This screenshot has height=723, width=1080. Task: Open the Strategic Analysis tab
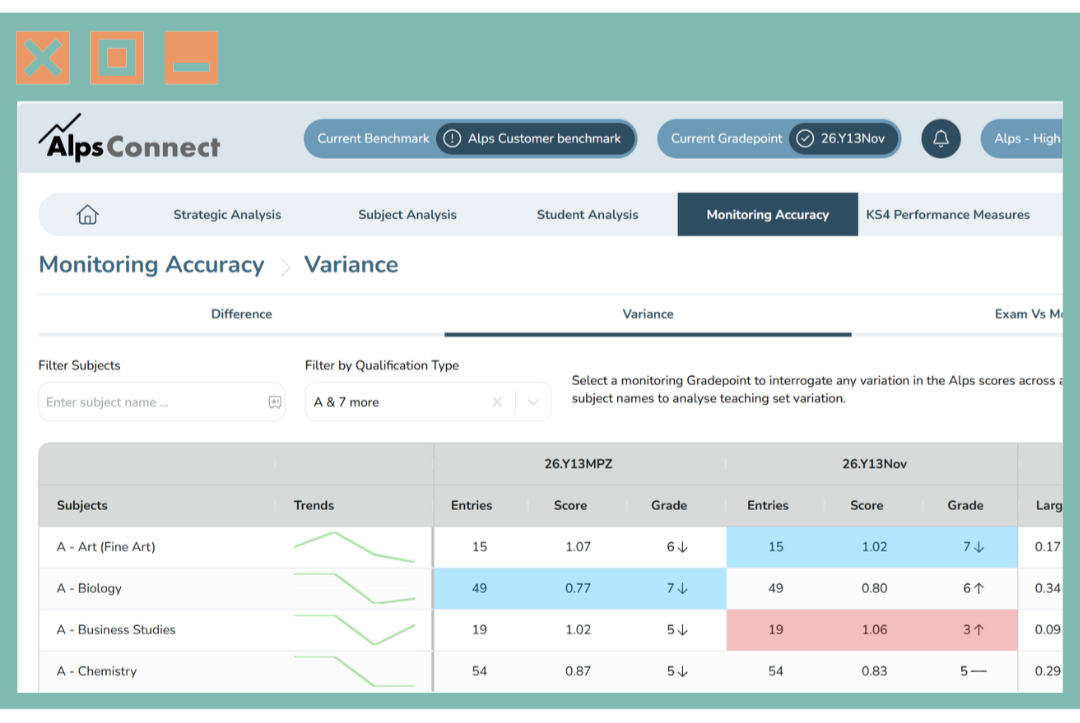pyautogui.click(x=227, y=214)
